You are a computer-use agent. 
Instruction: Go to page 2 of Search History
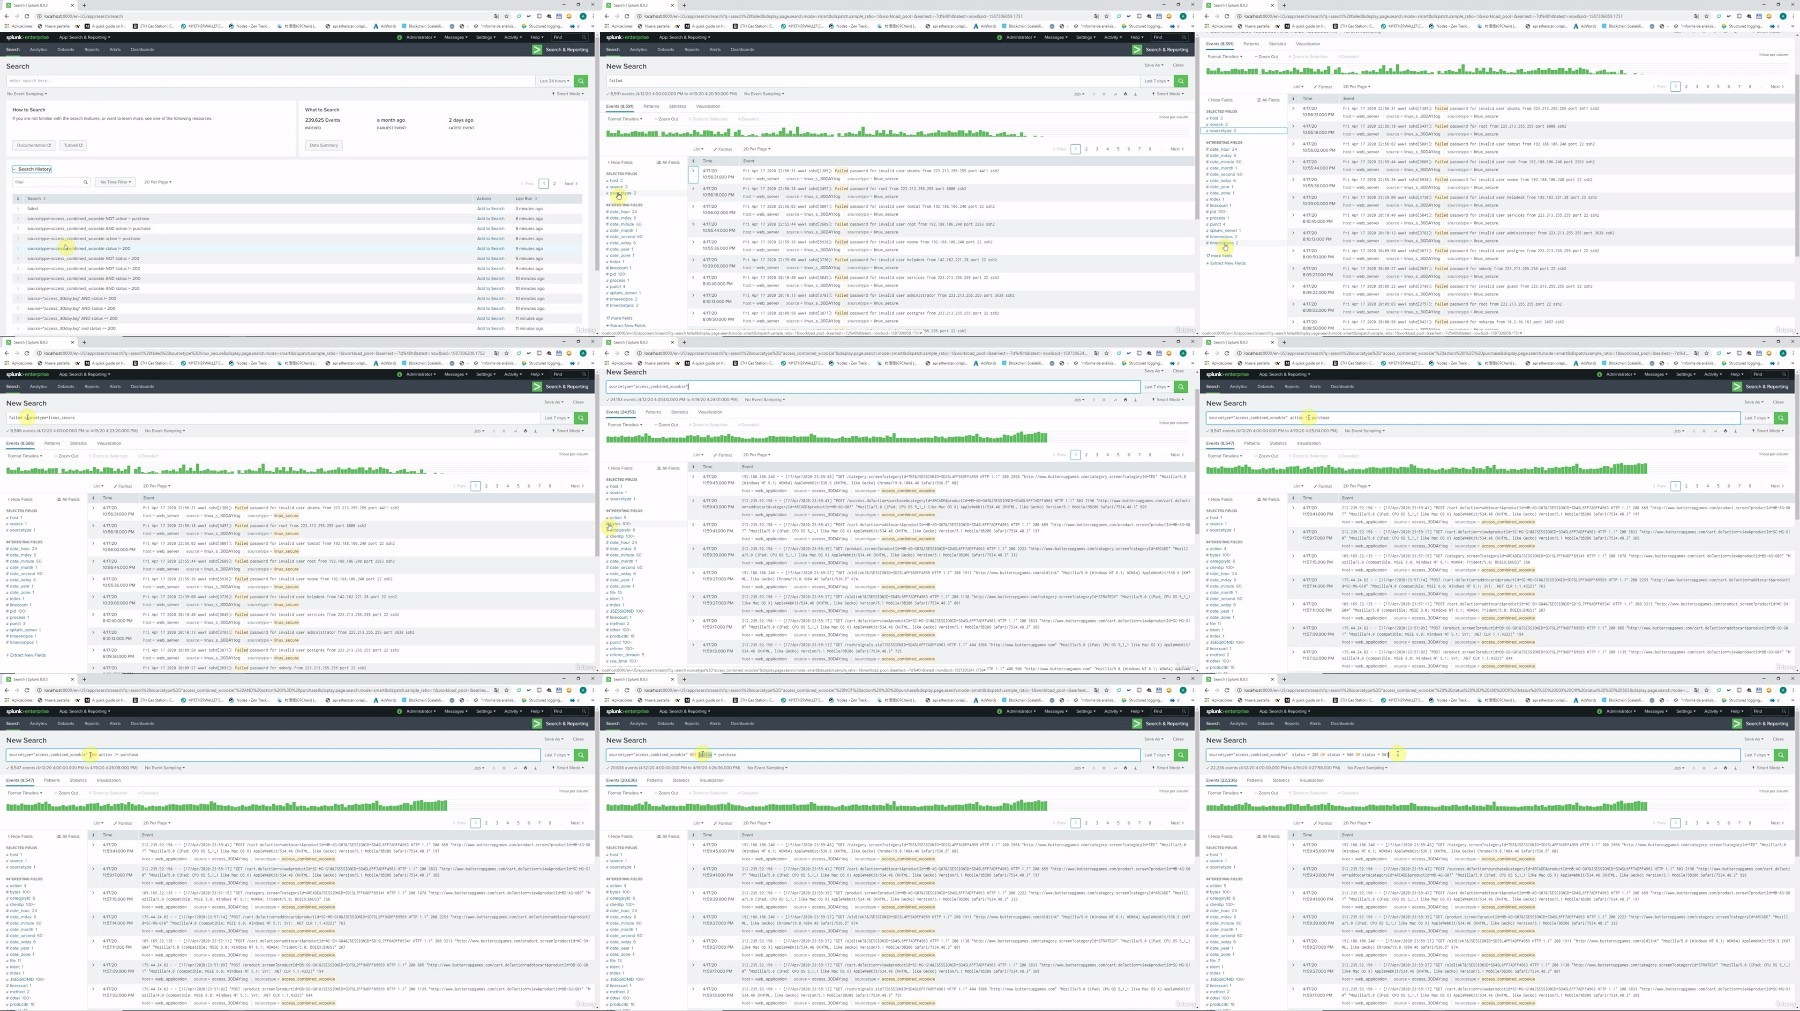coord(555,183)
